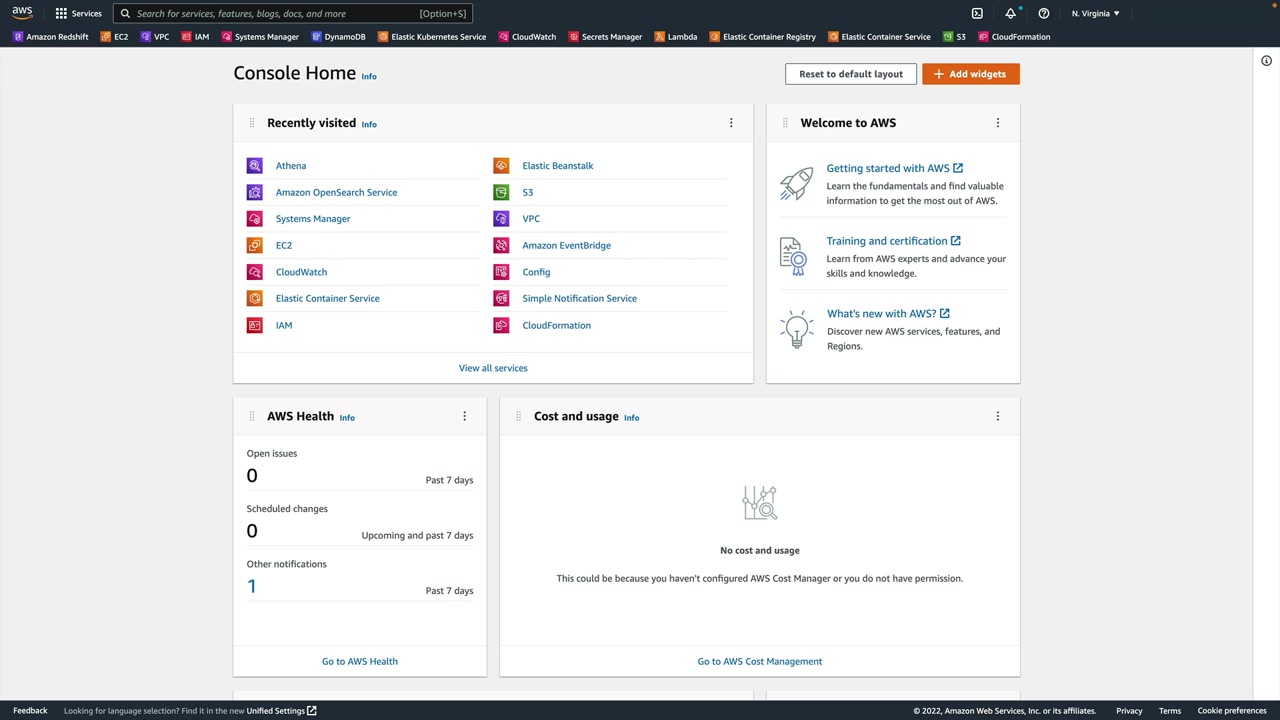Click the Scheduled changes count 0
This screenshot has width=1280, height=720.
coord(252,531)
